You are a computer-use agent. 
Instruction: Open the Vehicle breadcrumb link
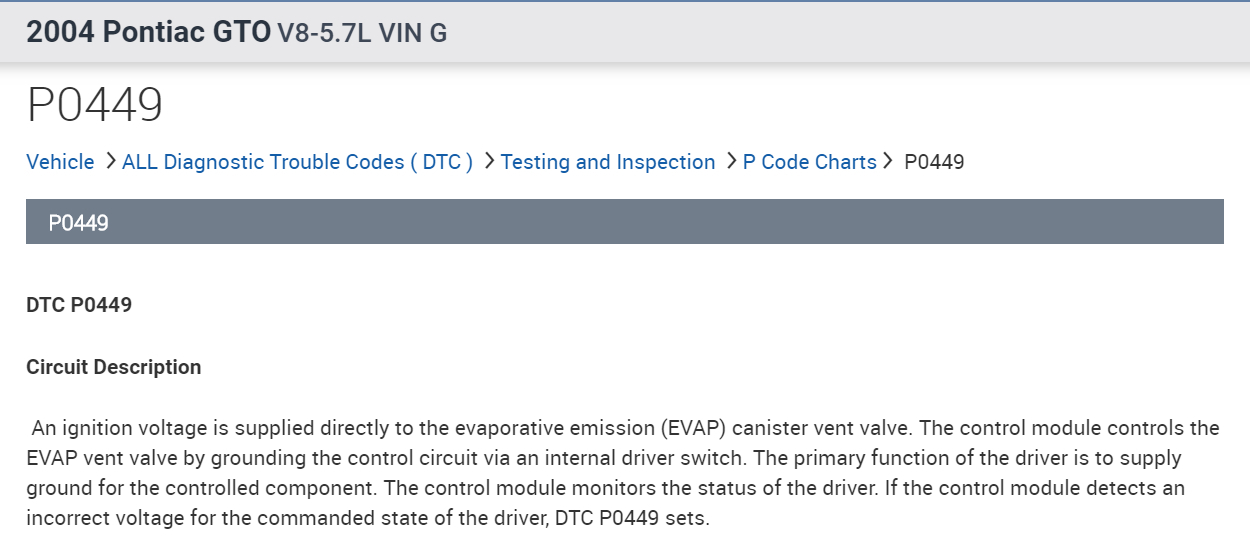[60, 162]
